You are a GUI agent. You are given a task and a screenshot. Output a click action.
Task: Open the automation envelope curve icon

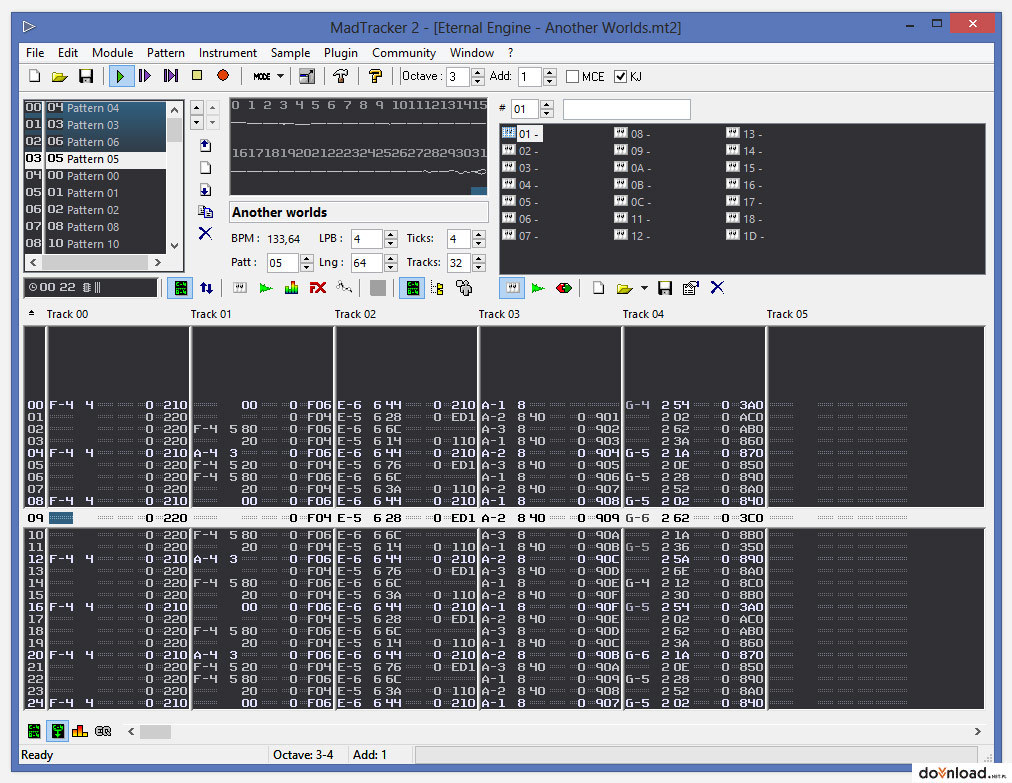click(344, 288)
